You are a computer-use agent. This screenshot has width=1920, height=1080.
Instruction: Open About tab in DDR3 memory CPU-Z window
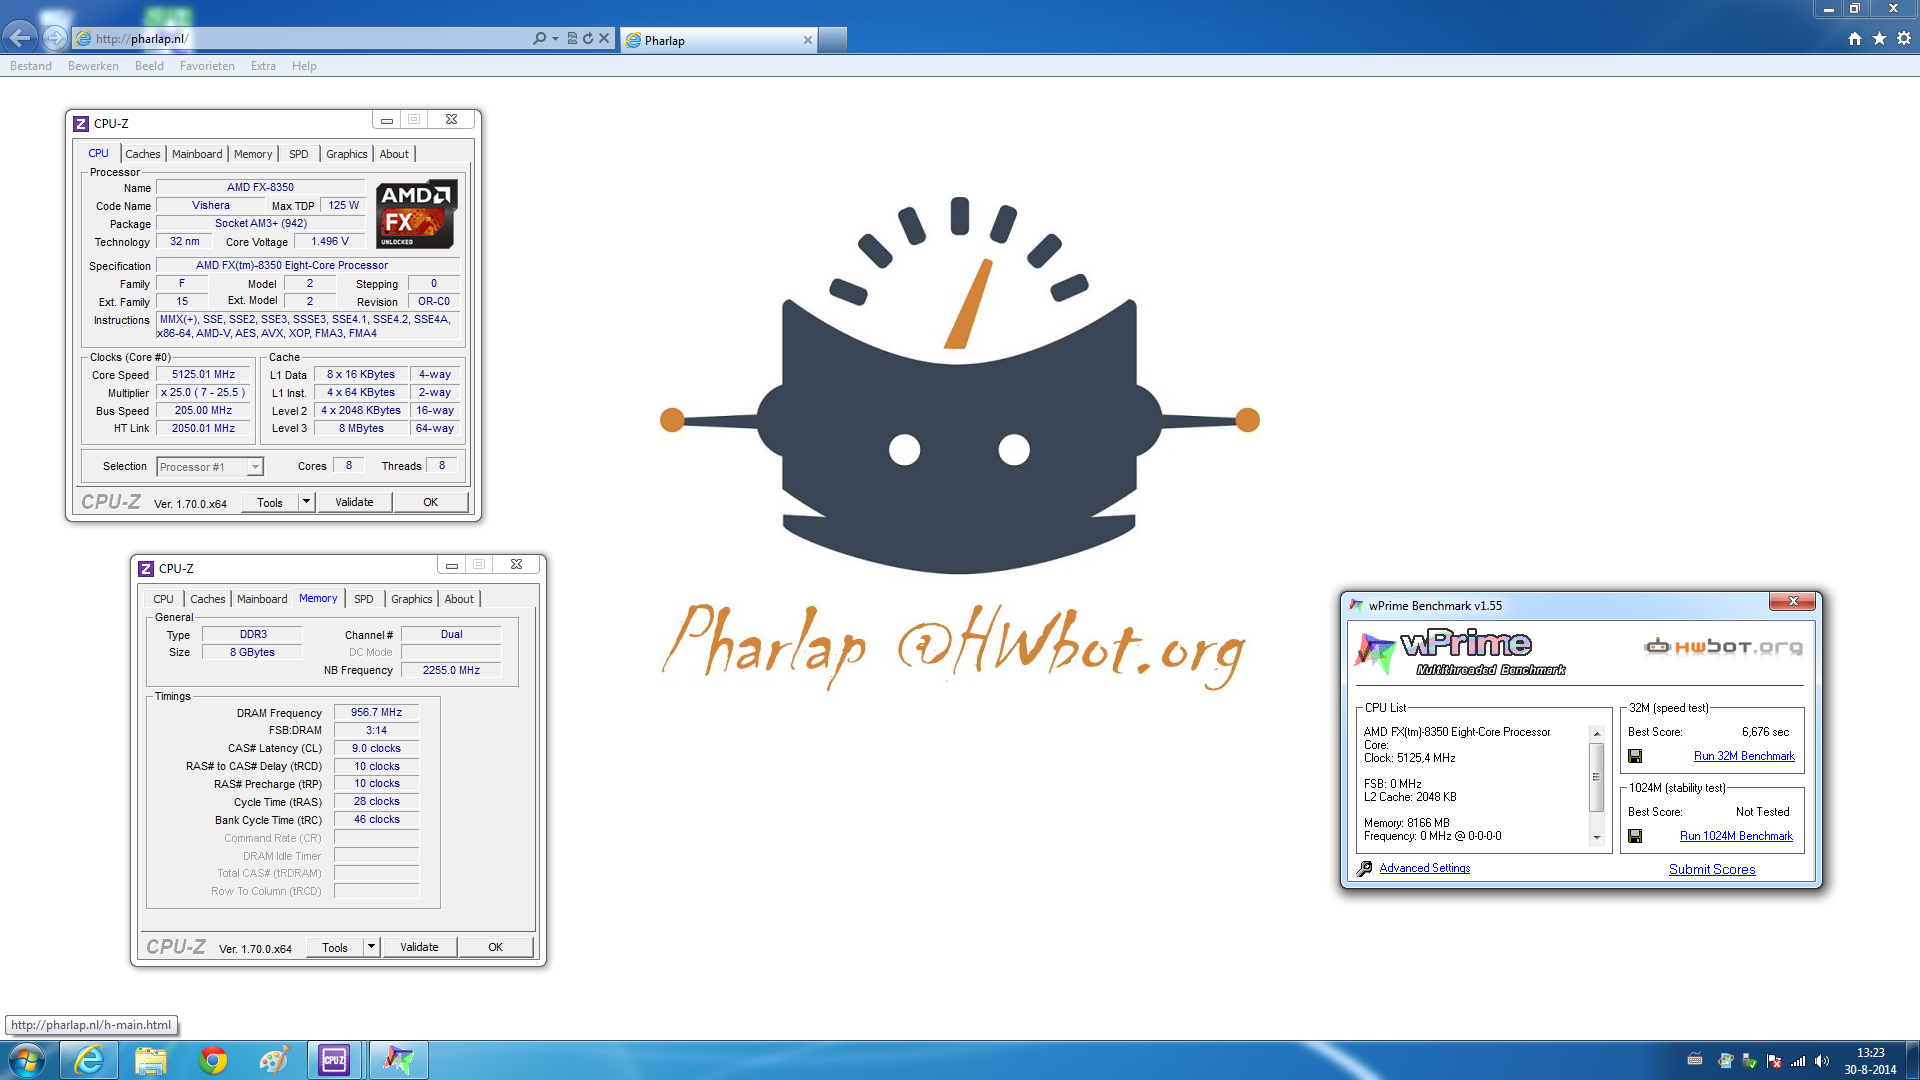coord(459,599)
